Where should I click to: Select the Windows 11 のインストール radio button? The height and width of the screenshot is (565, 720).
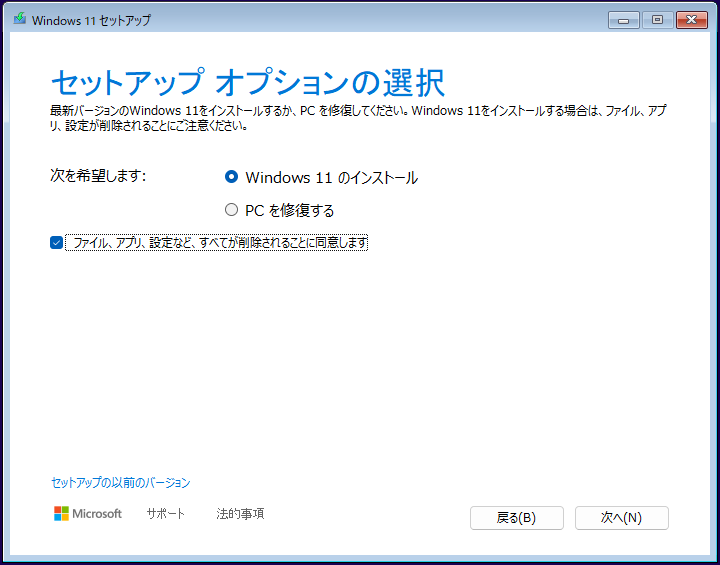tap(232, 177)
